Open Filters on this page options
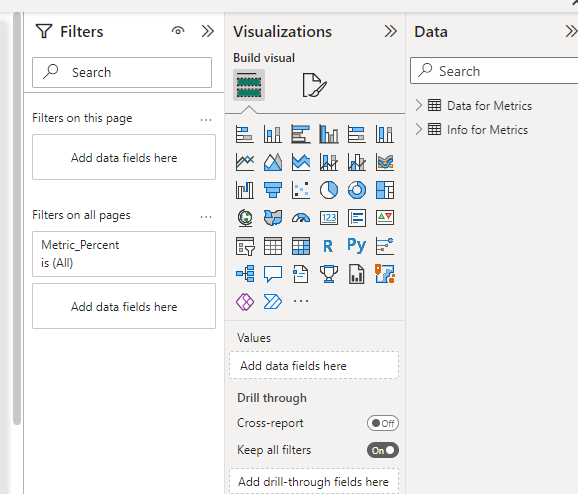This screenshot has height=494, width=578. point(206,119)
